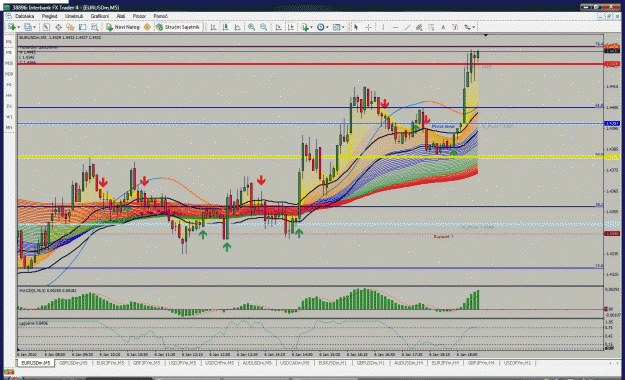Viewport: 625px width, 380px height.
Task: Switch to EURJPYm,M5 chart tab
Action: (110, 363)
